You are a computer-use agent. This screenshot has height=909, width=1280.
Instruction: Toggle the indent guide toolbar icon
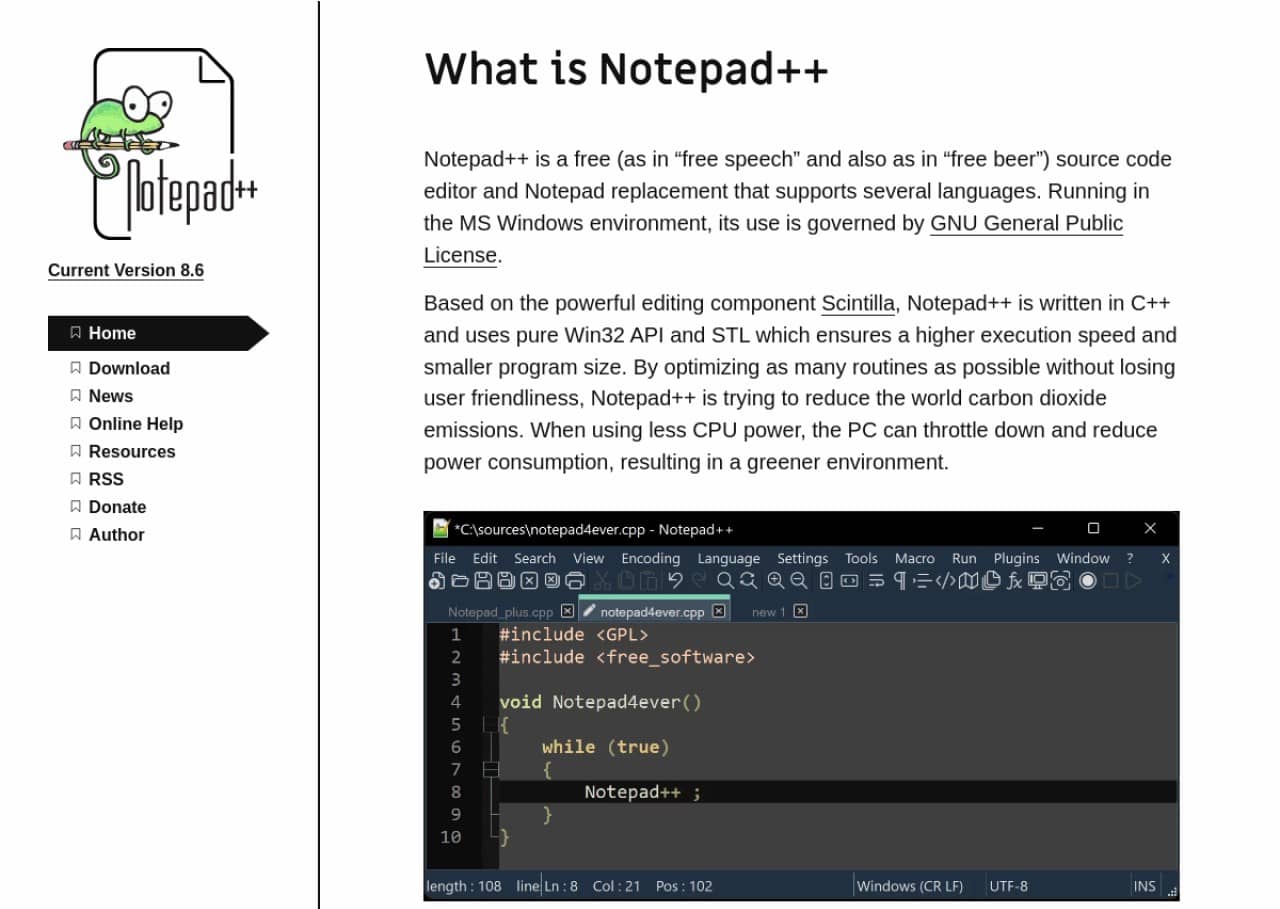(x=923, y=580)
